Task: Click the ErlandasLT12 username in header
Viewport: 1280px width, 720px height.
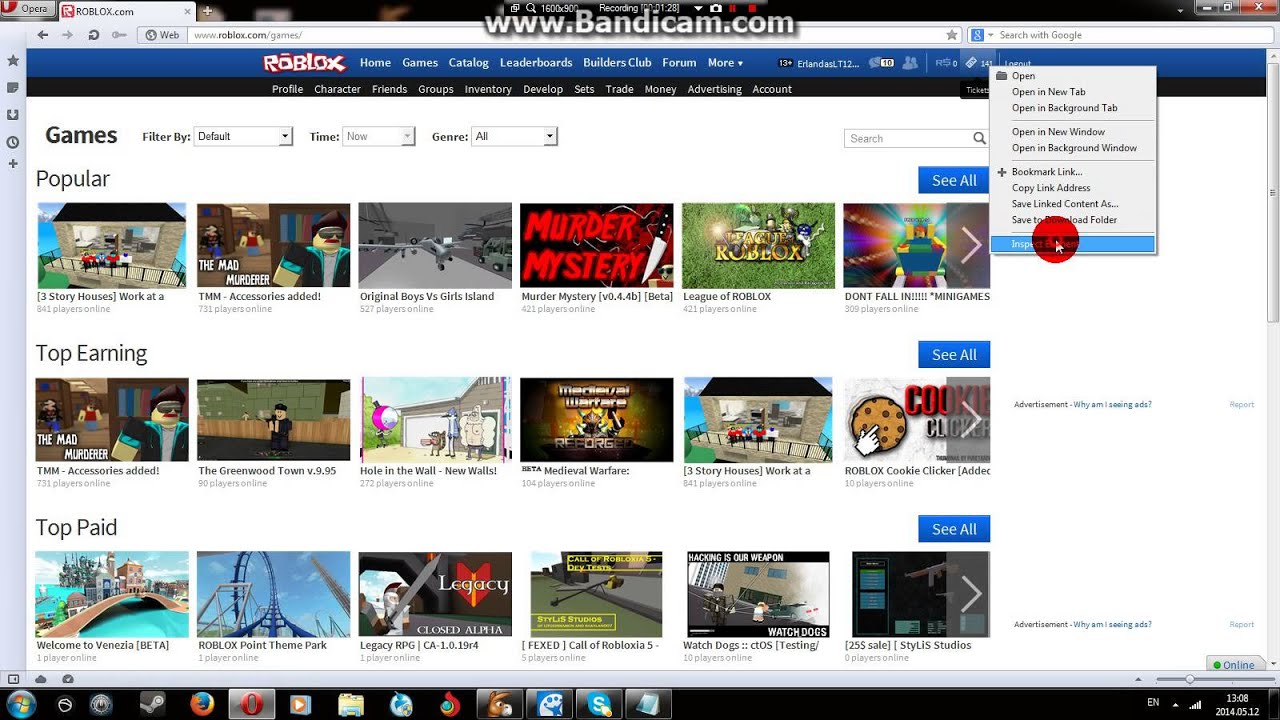Action: point(828,64)
